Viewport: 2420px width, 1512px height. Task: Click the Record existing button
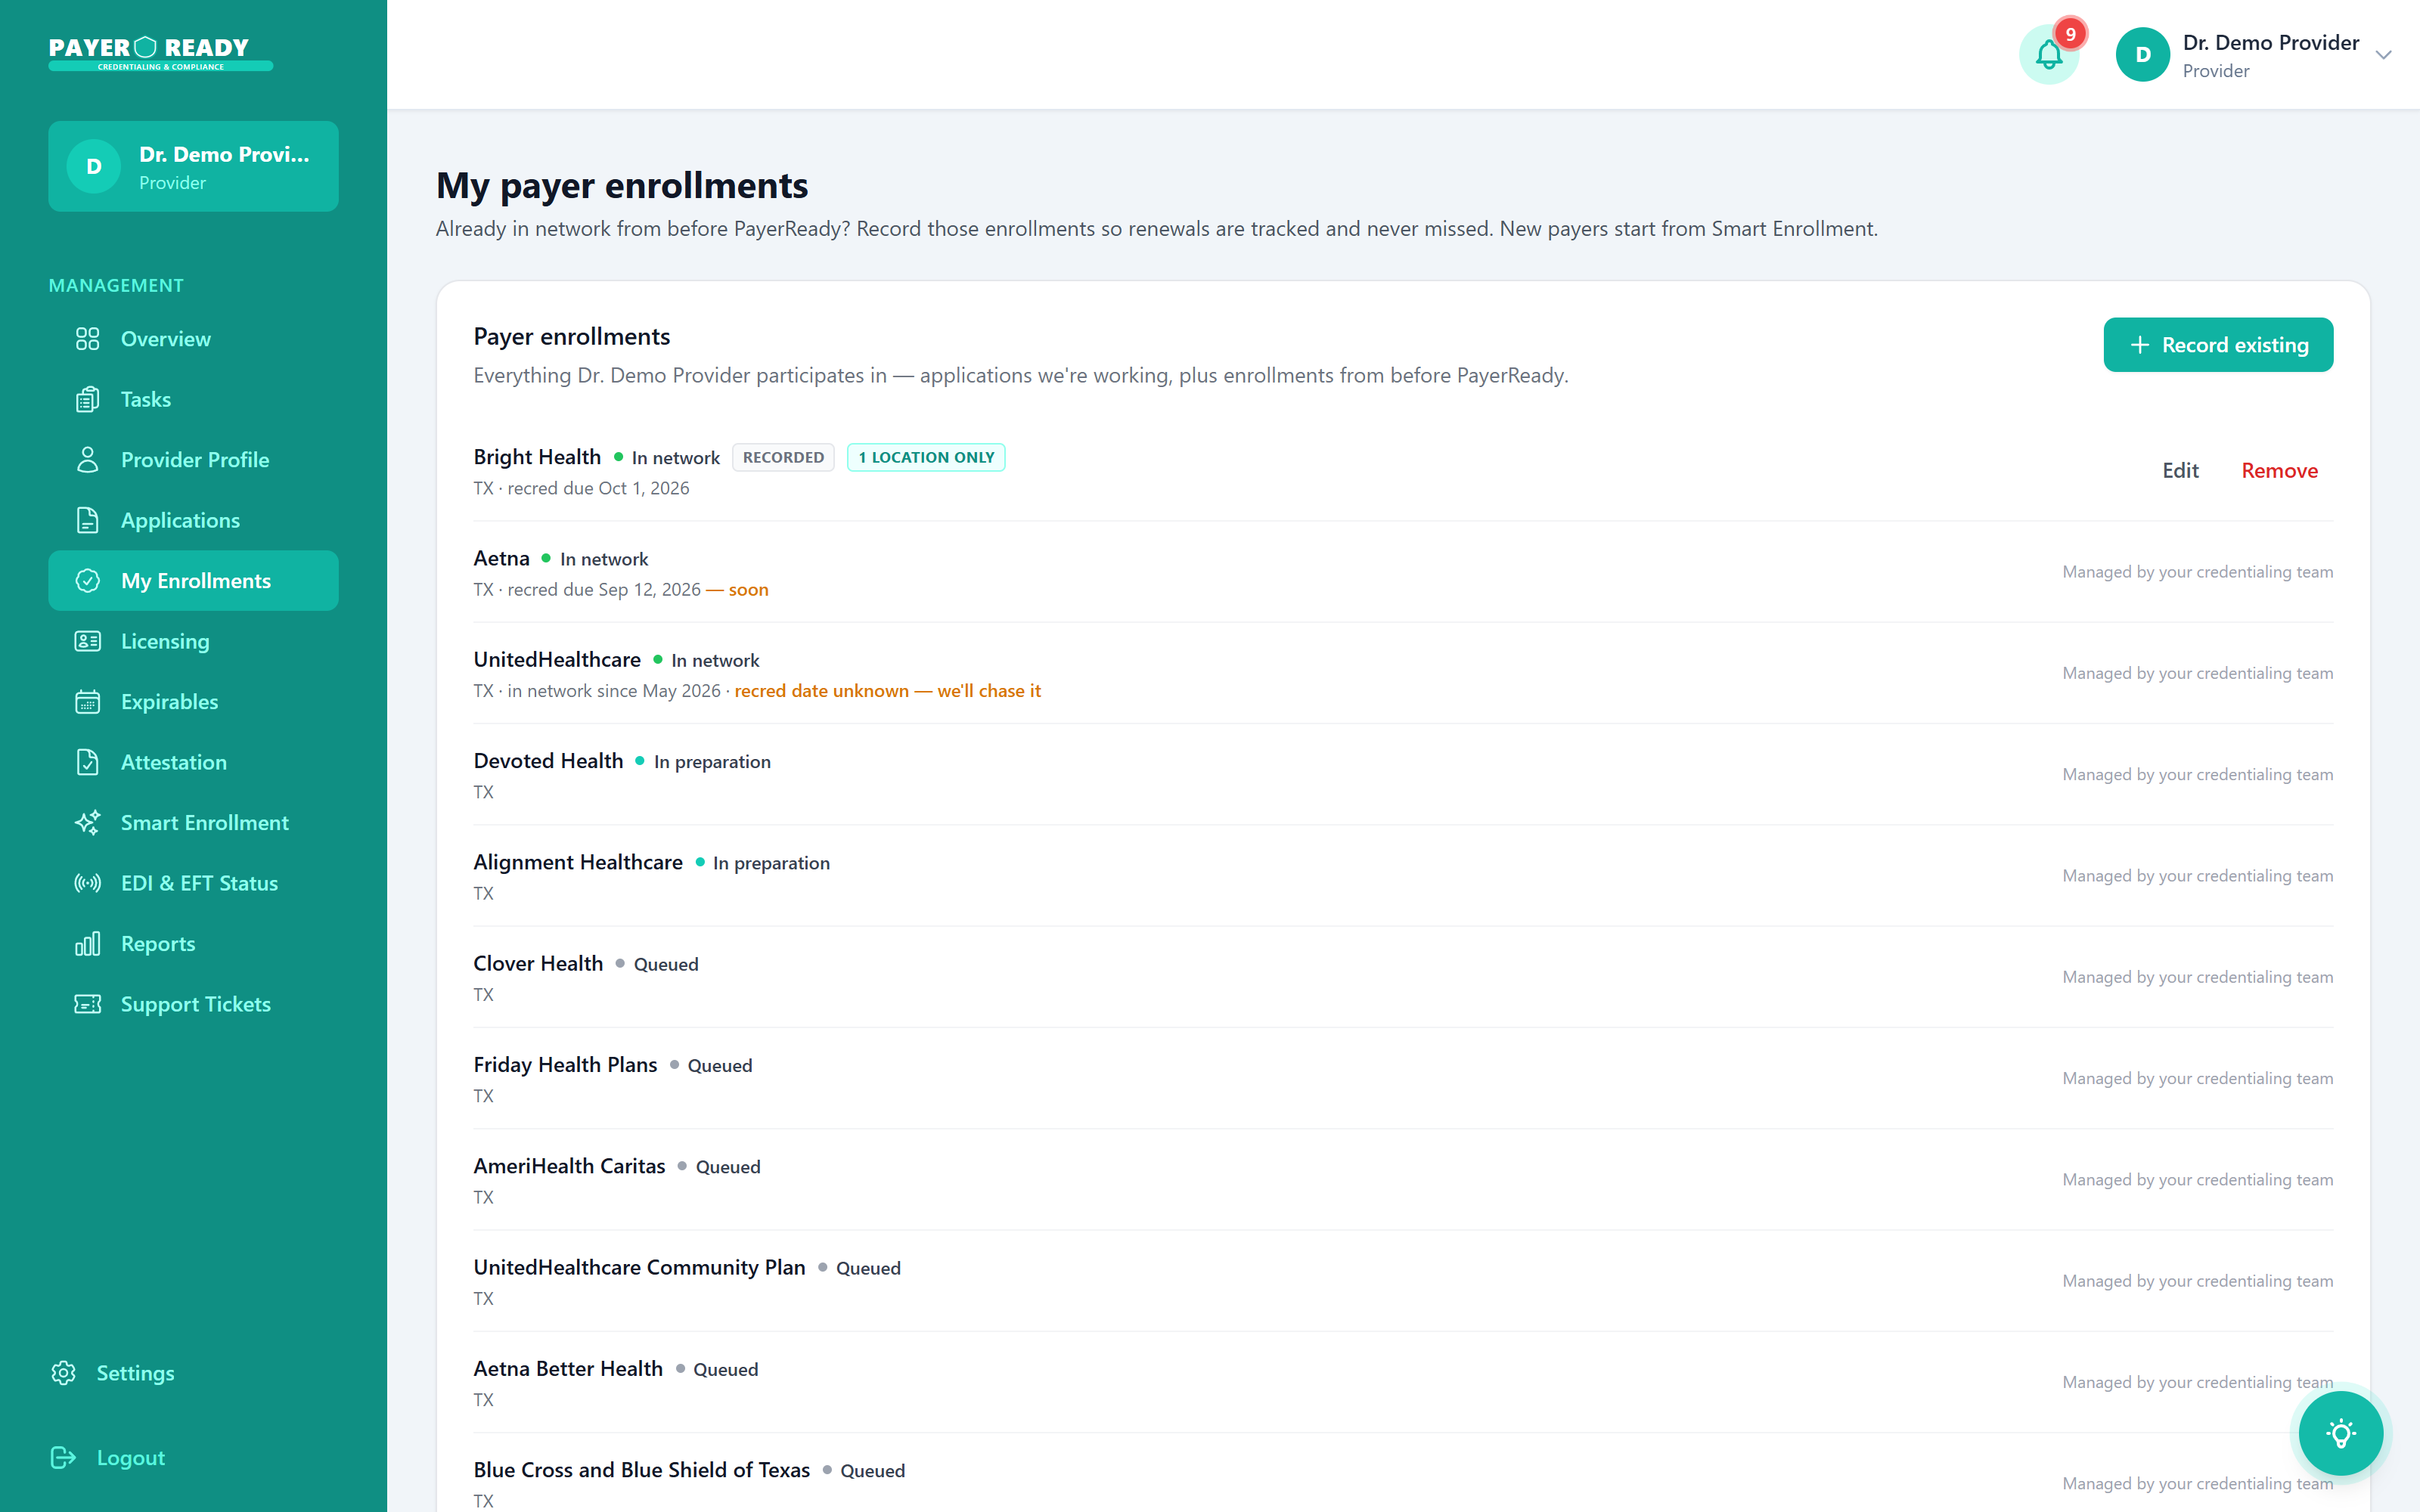pyautogui.click(x=2218, y=345)
